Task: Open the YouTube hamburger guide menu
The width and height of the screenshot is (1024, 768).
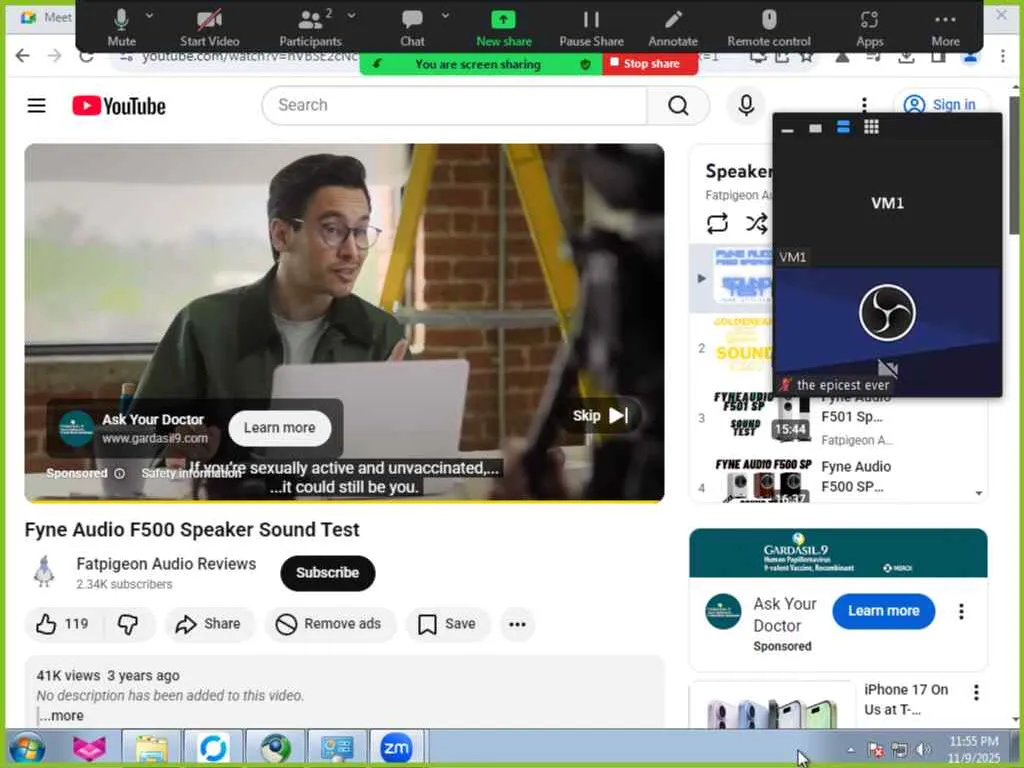Action: point(37,105)
